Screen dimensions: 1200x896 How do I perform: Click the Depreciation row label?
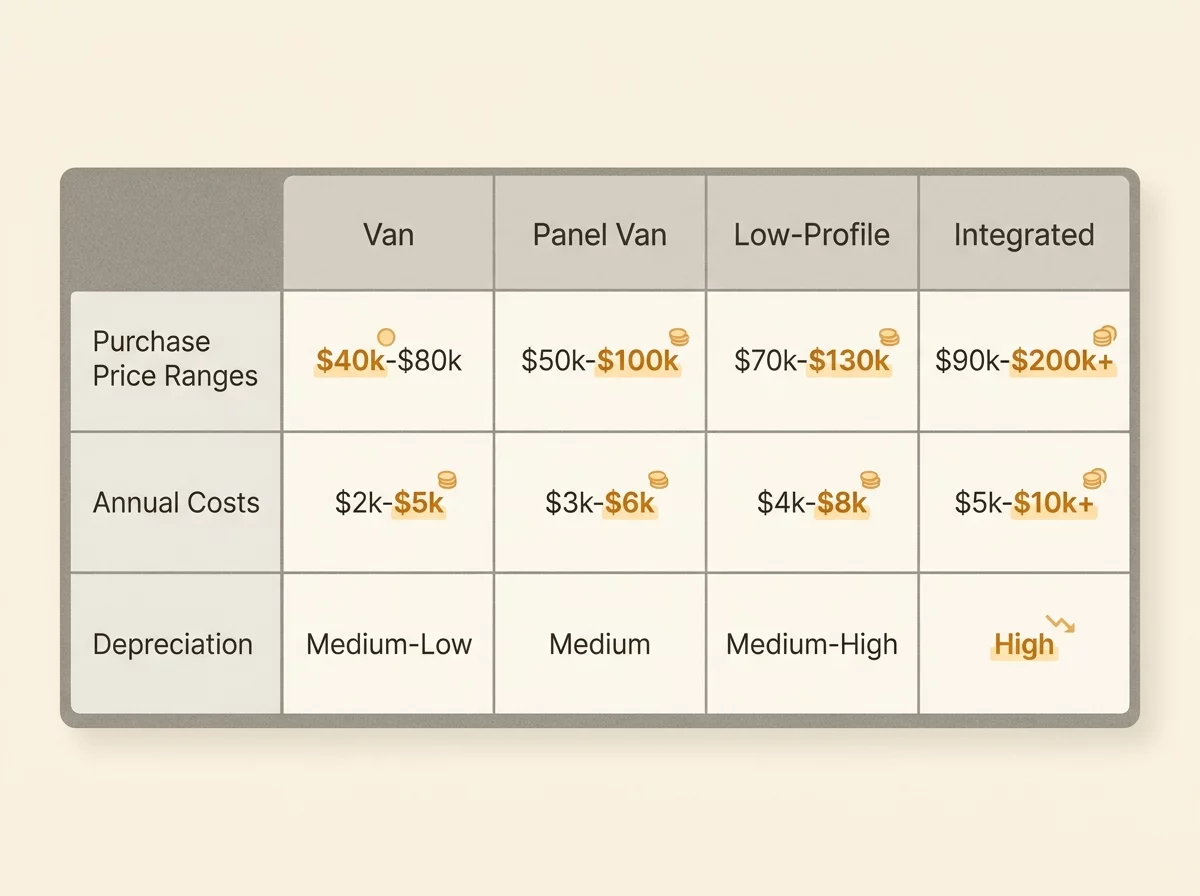click(x=173, y=645)
